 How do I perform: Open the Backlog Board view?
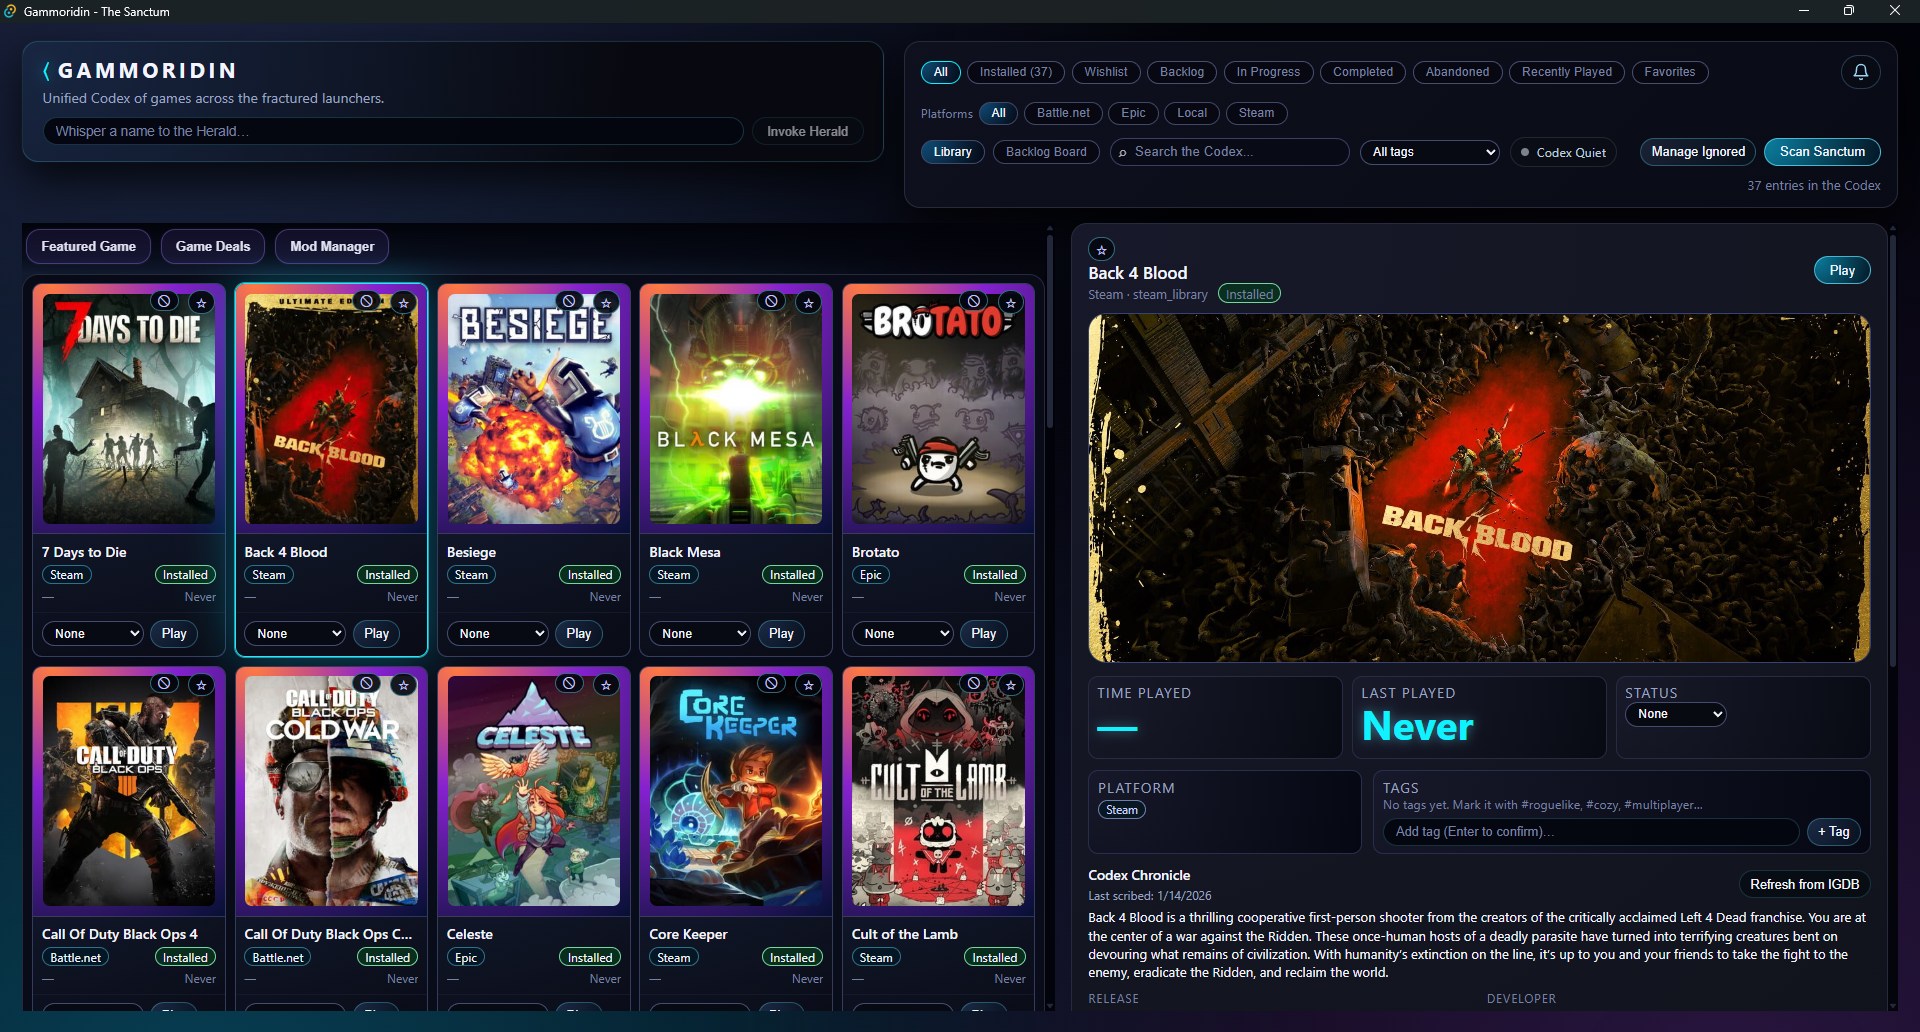click(x=1045, y=151)
